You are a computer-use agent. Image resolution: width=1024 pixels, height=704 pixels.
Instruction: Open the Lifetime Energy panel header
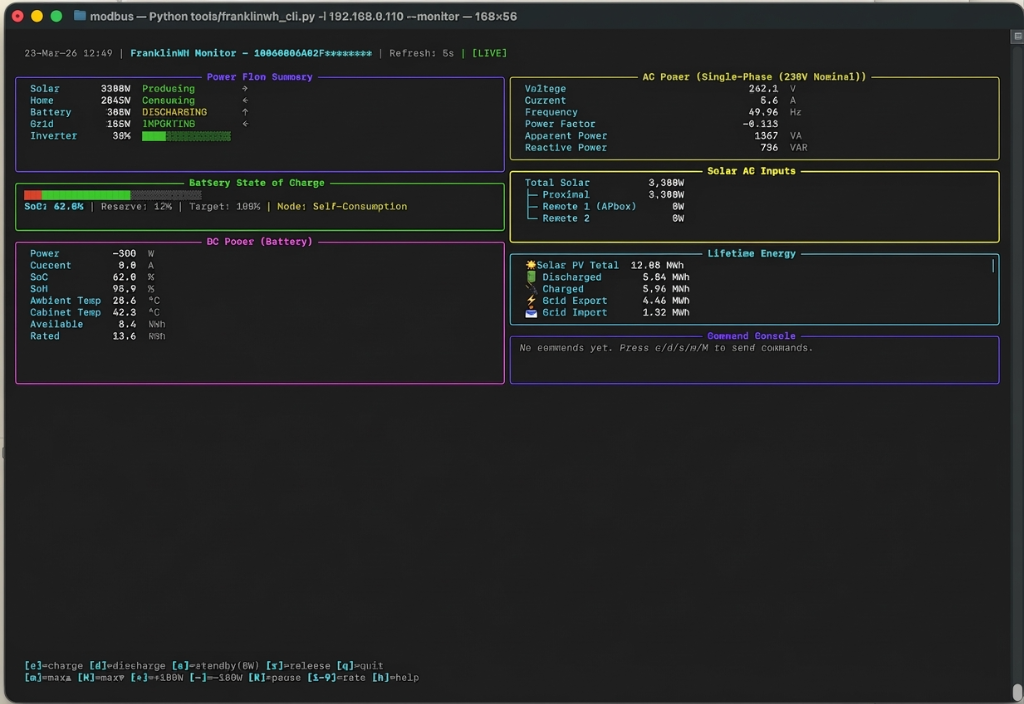[x=753, y=253]
